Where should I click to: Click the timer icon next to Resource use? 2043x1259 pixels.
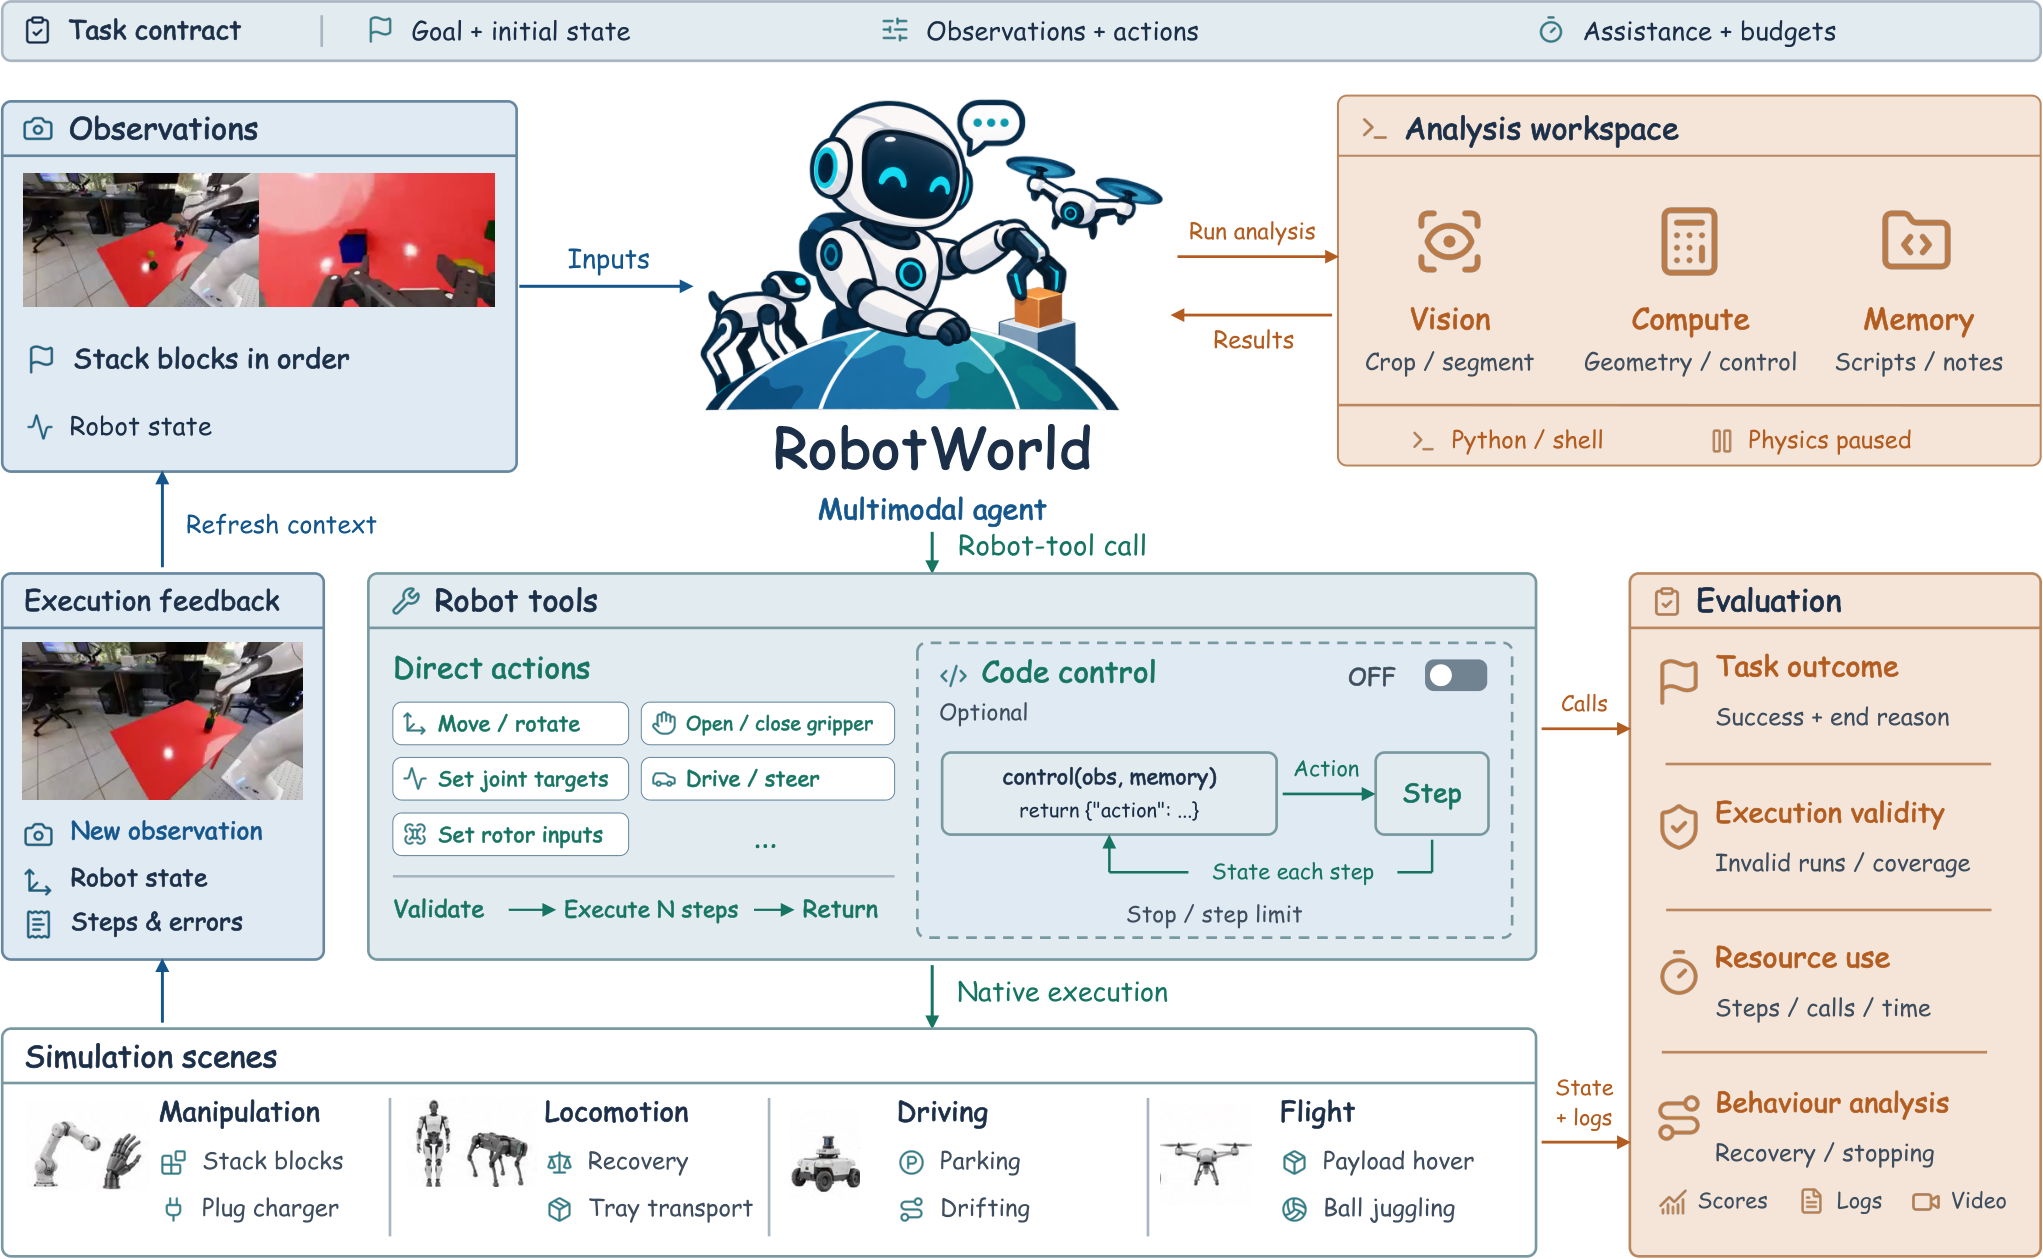pos(1678,972)
